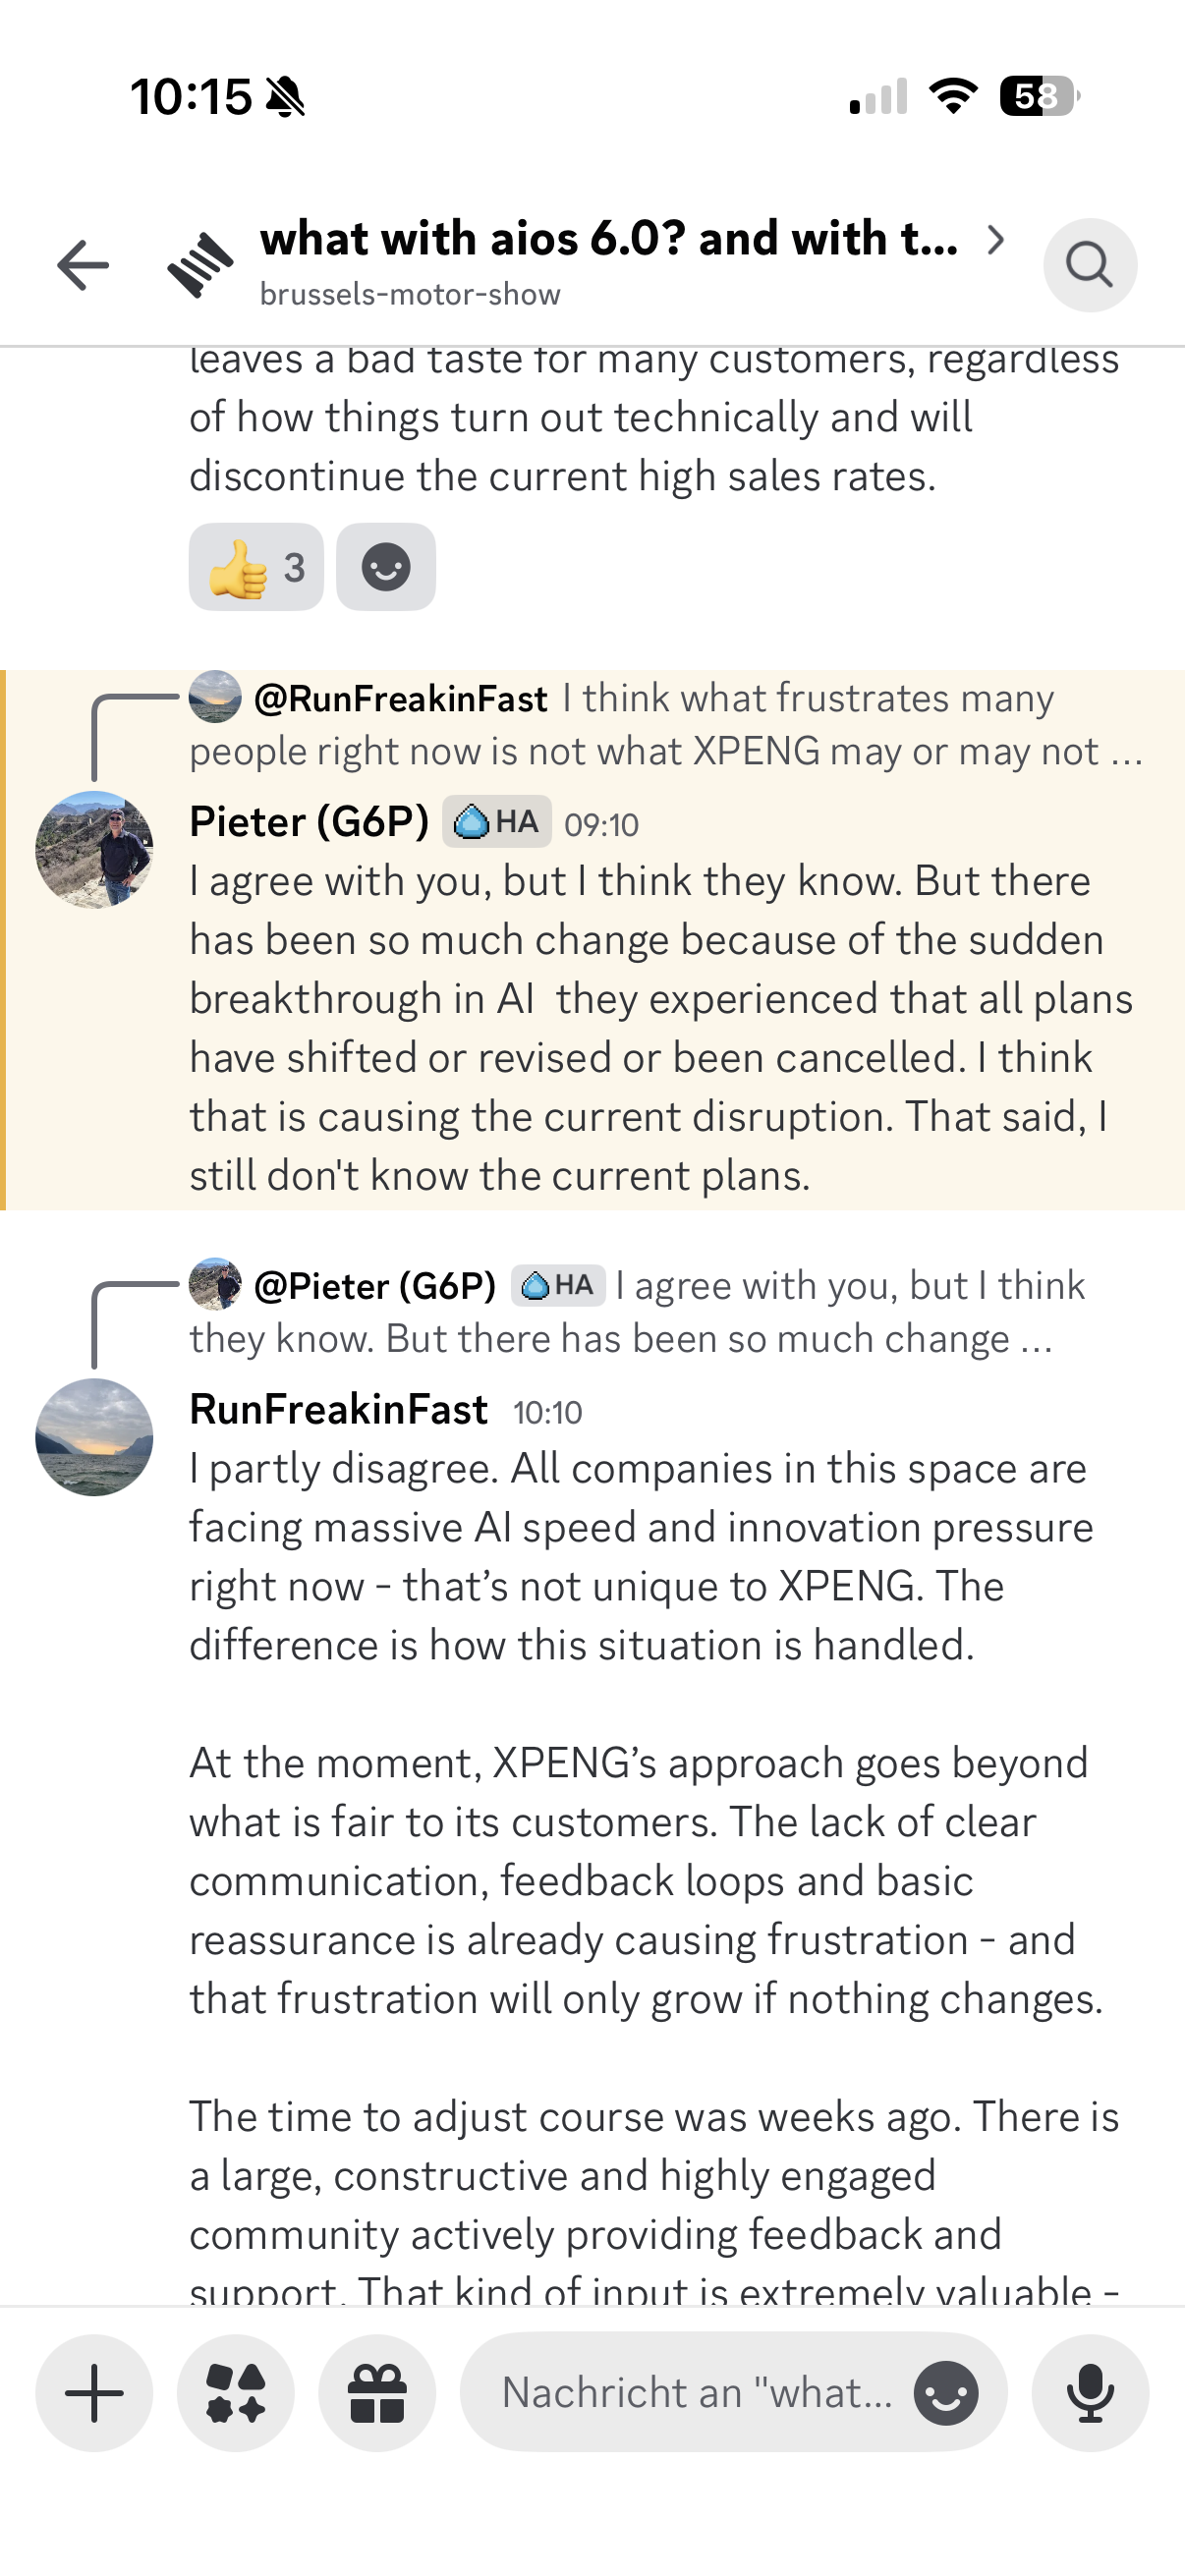Expand thread details via title chevron
Screen dimensions: 1185x2576
pyautogui.click(x=995, y=239)
